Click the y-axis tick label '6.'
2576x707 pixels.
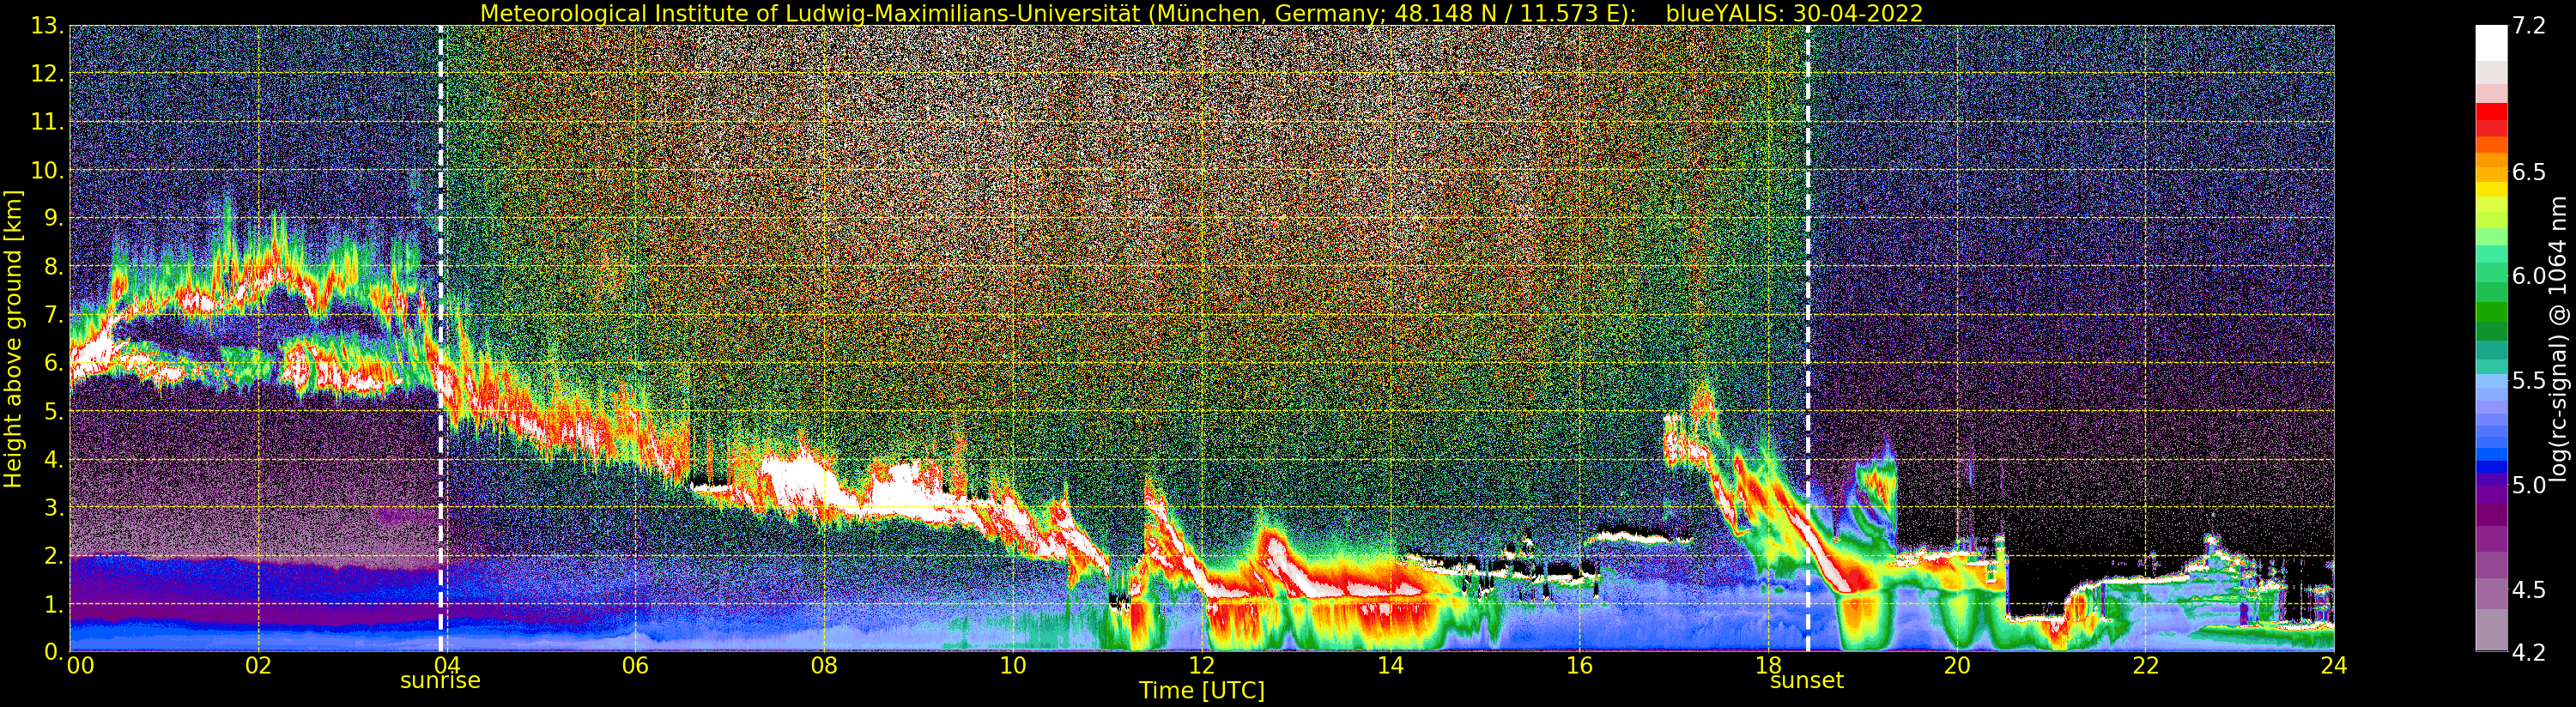54,363
